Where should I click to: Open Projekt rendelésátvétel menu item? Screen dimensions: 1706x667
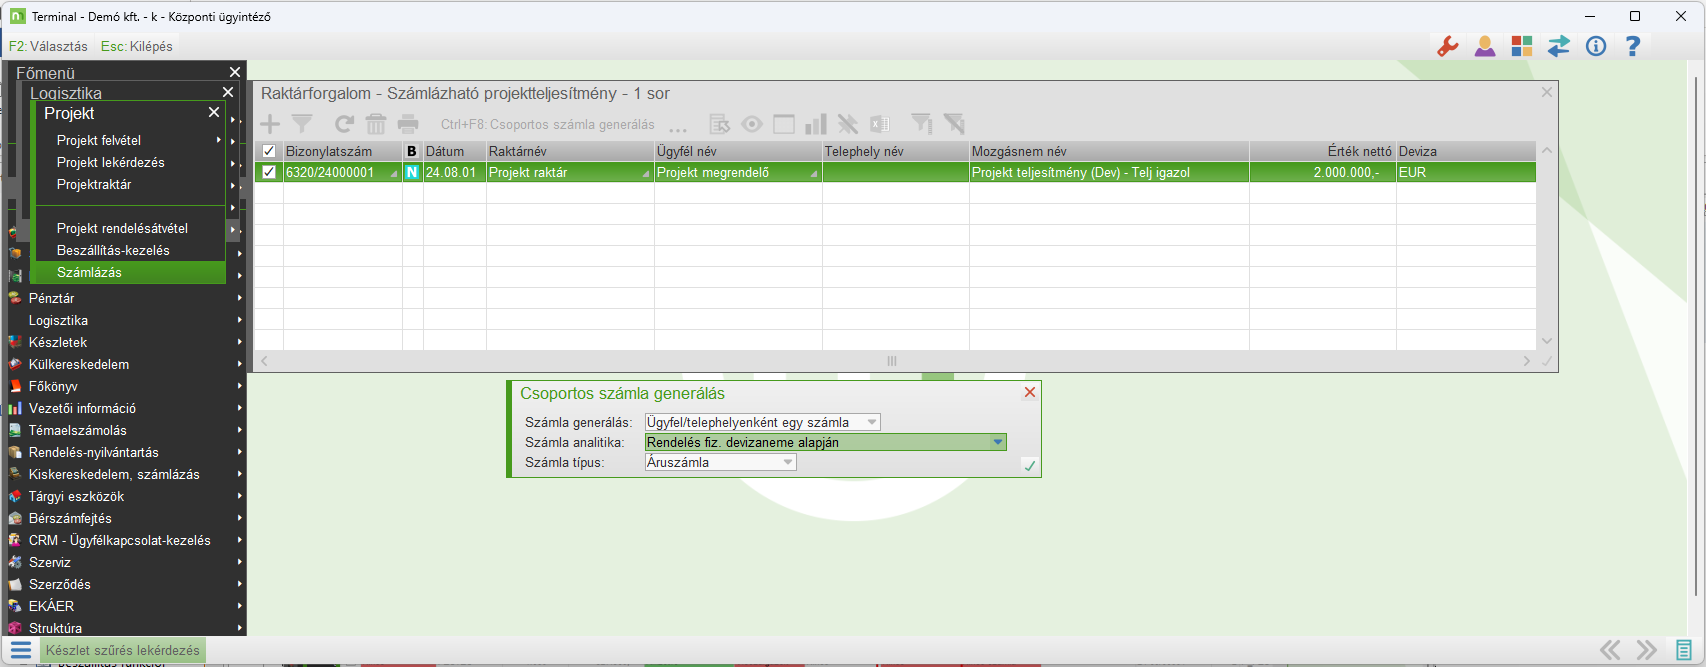(130, 228)
